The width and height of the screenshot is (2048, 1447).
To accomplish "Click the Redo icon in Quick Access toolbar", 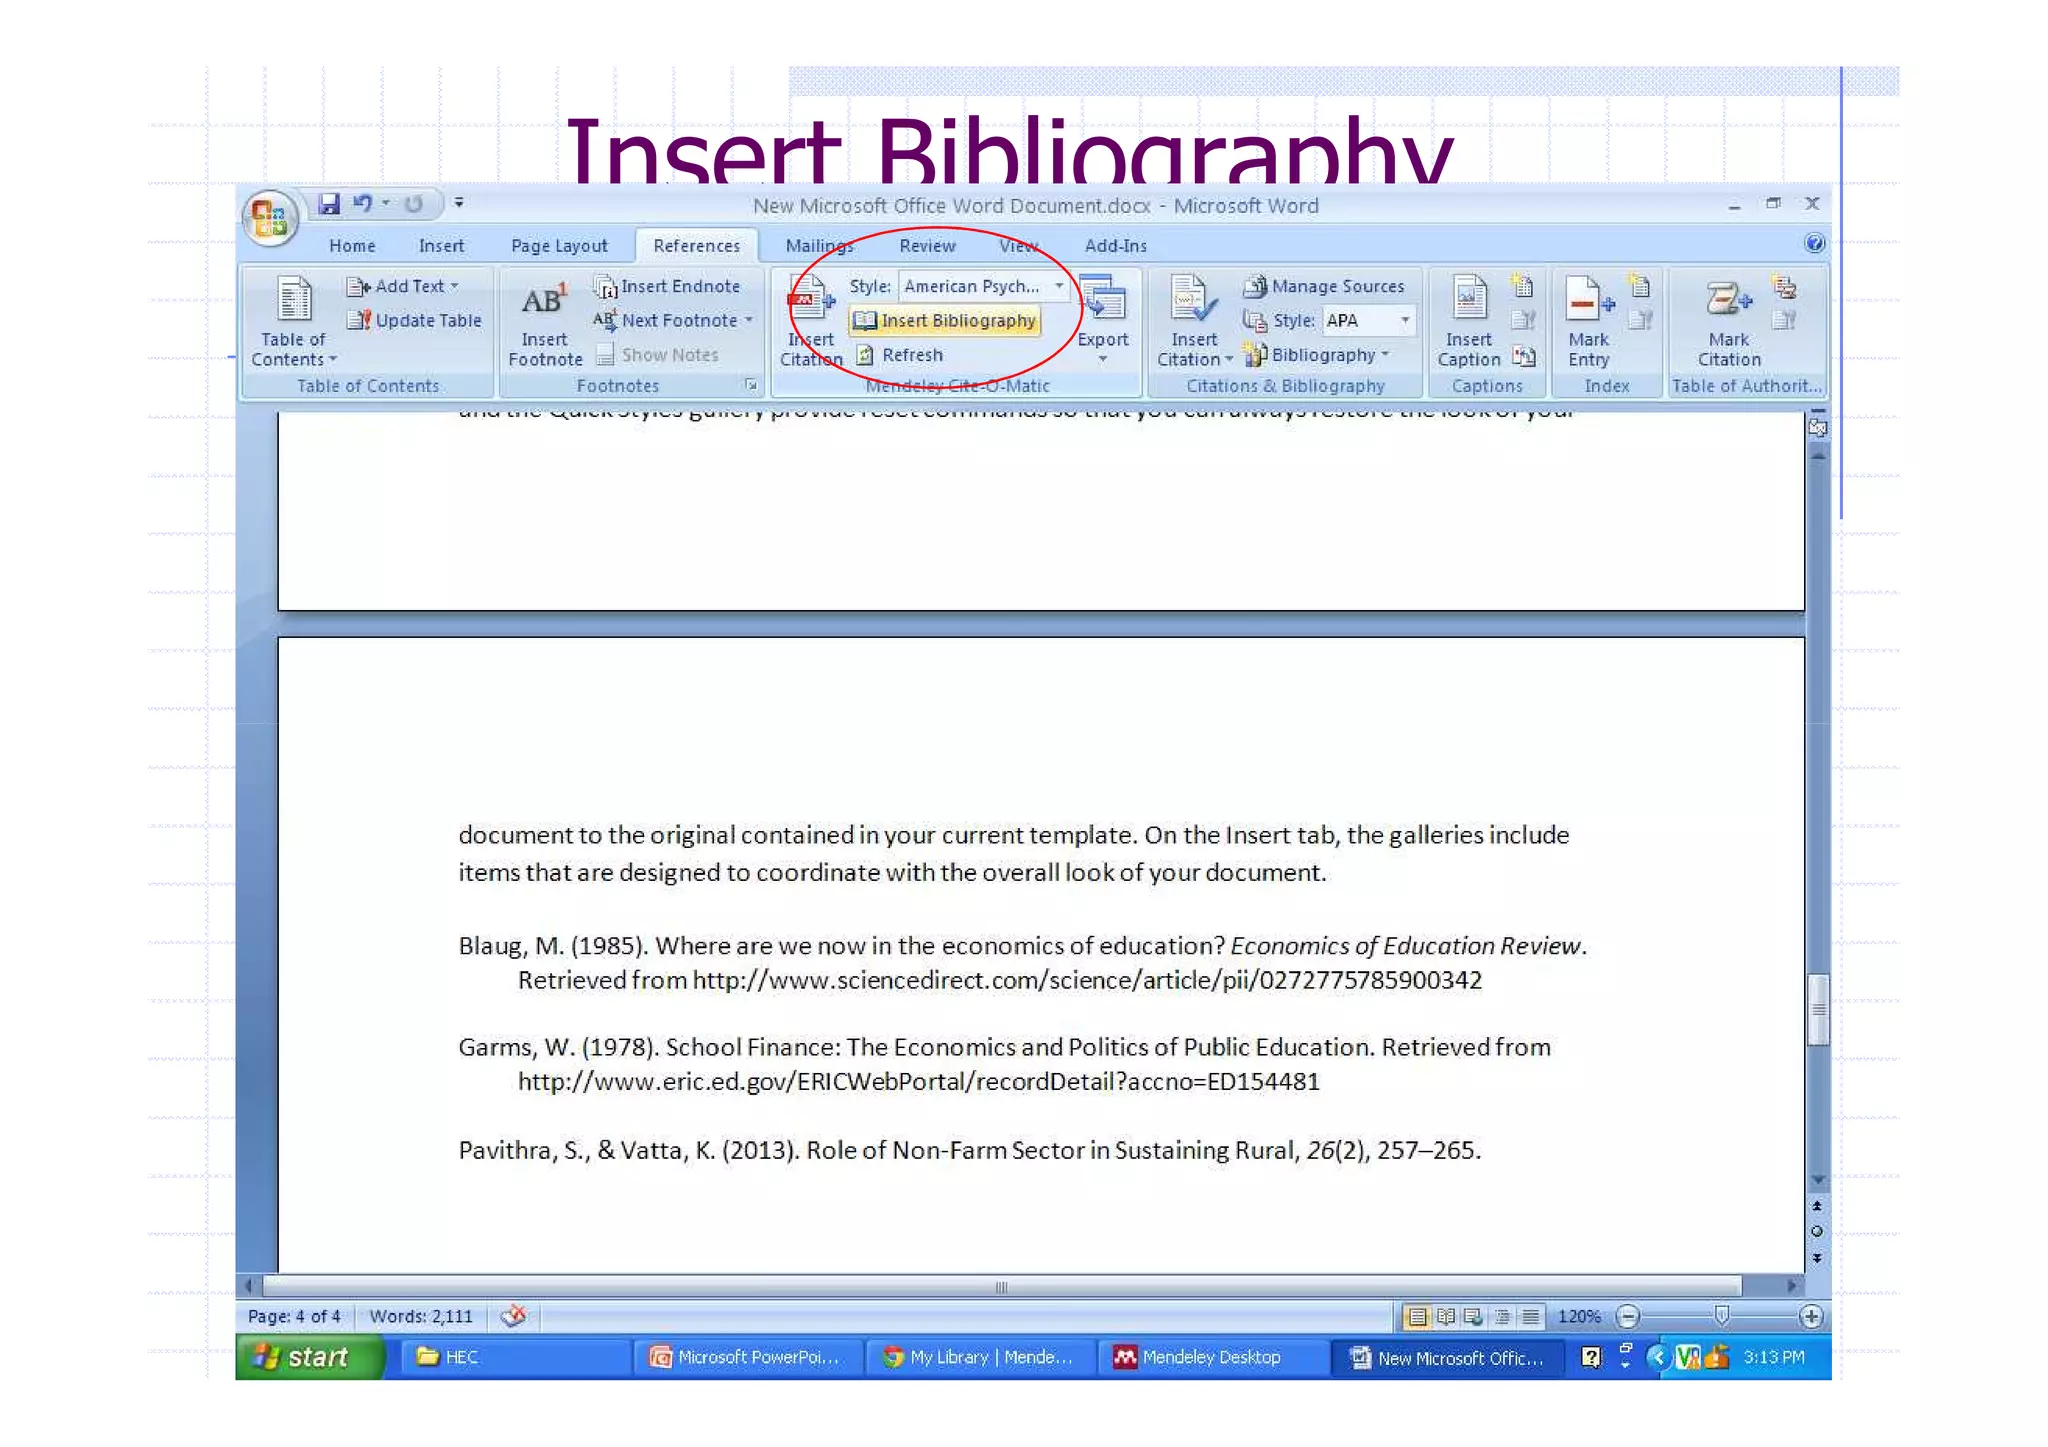I will click(414, 204).
